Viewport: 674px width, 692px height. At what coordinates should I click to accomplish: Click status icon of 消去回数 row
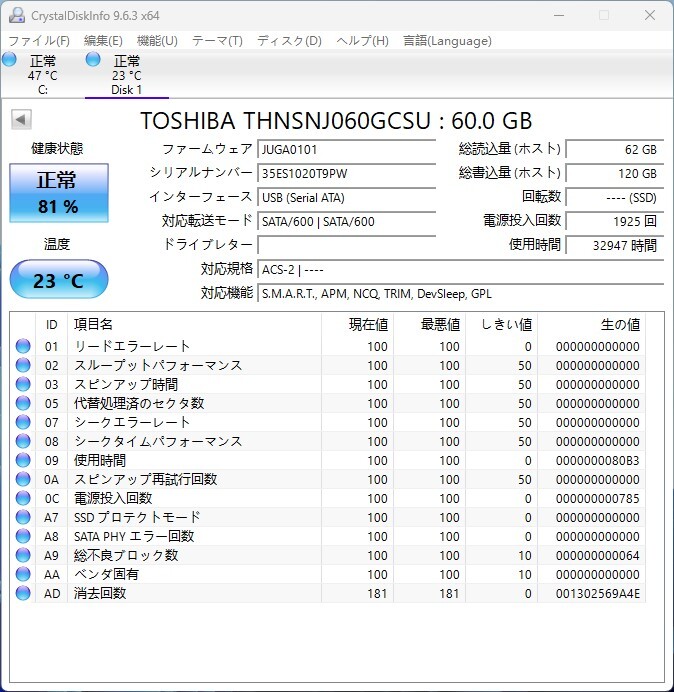(23, 594)
